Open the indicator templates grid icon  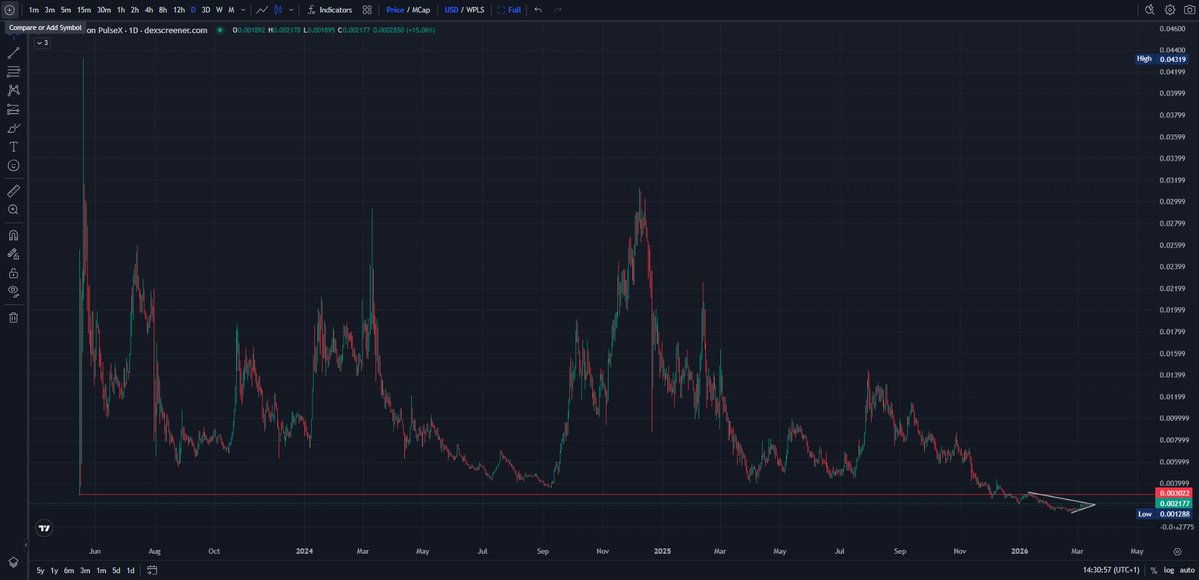pos(367,10)
